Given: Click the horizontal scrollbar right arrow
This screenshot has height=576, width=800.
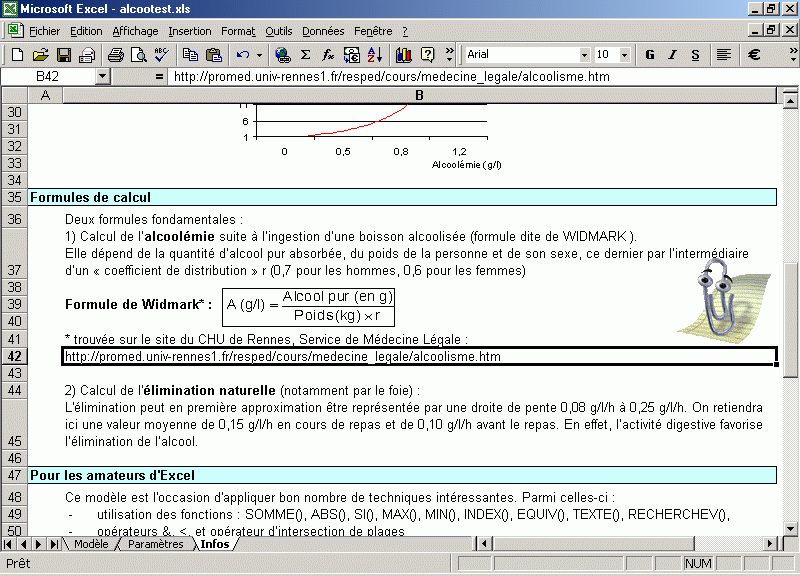Looking at the screenshot, I should click(770, 544).
